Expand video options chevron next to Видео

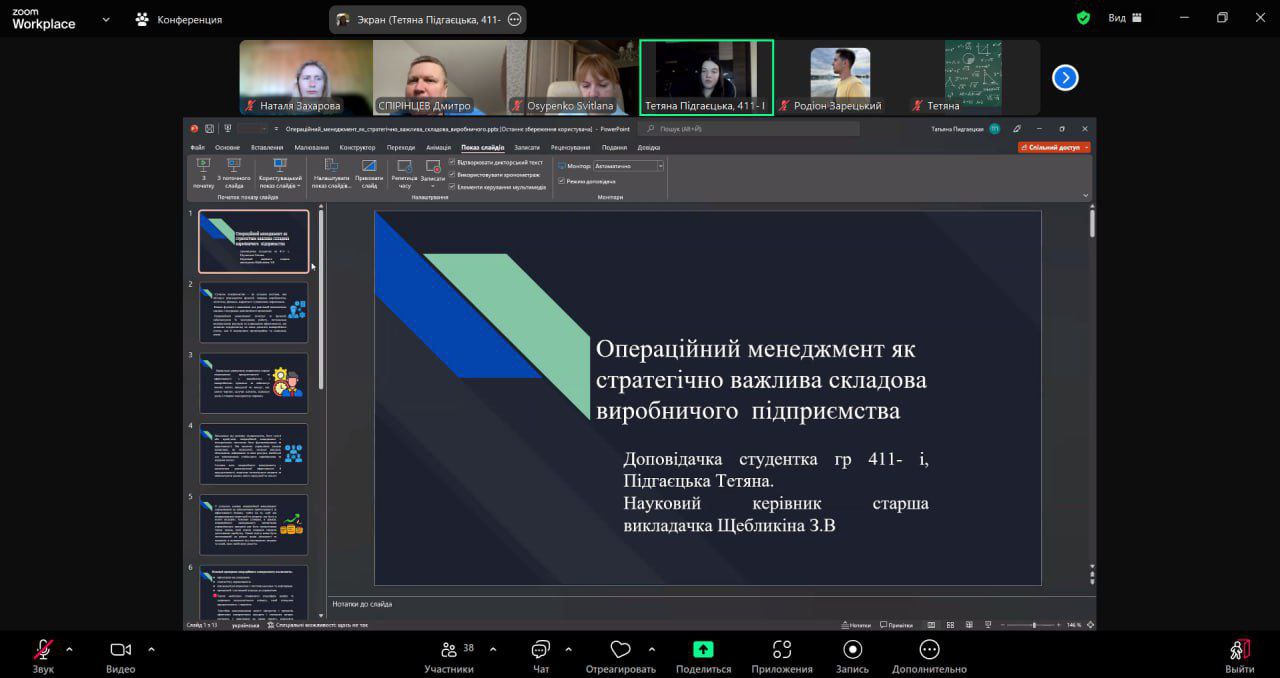coord(151,649)
